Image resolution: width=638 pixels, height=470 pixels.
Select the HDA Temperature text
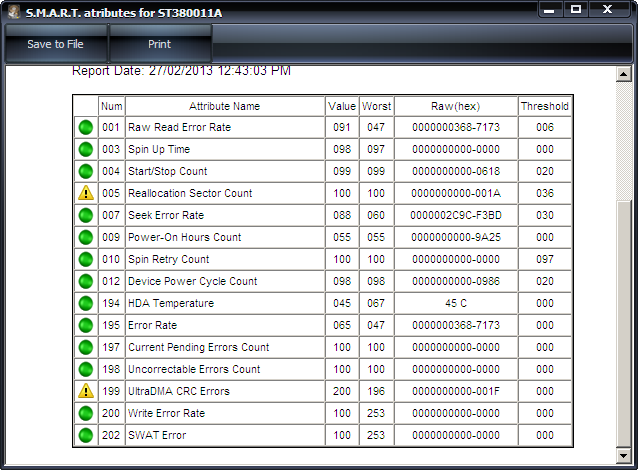click(x=171, y=303)
